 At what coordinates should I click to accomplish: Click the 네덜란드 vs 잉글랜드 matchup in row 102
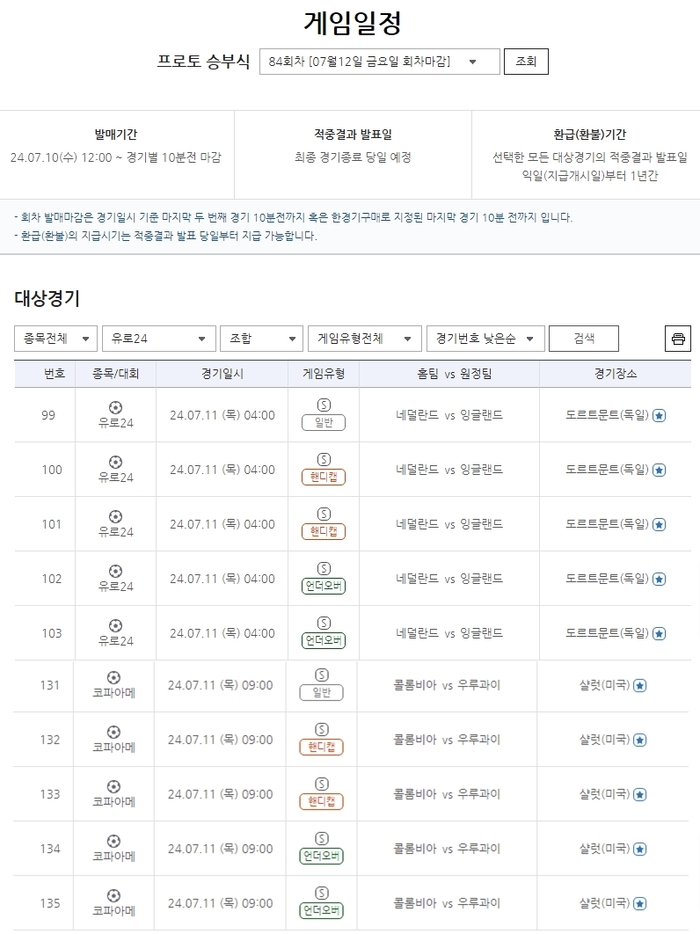[x=449, y=578]
